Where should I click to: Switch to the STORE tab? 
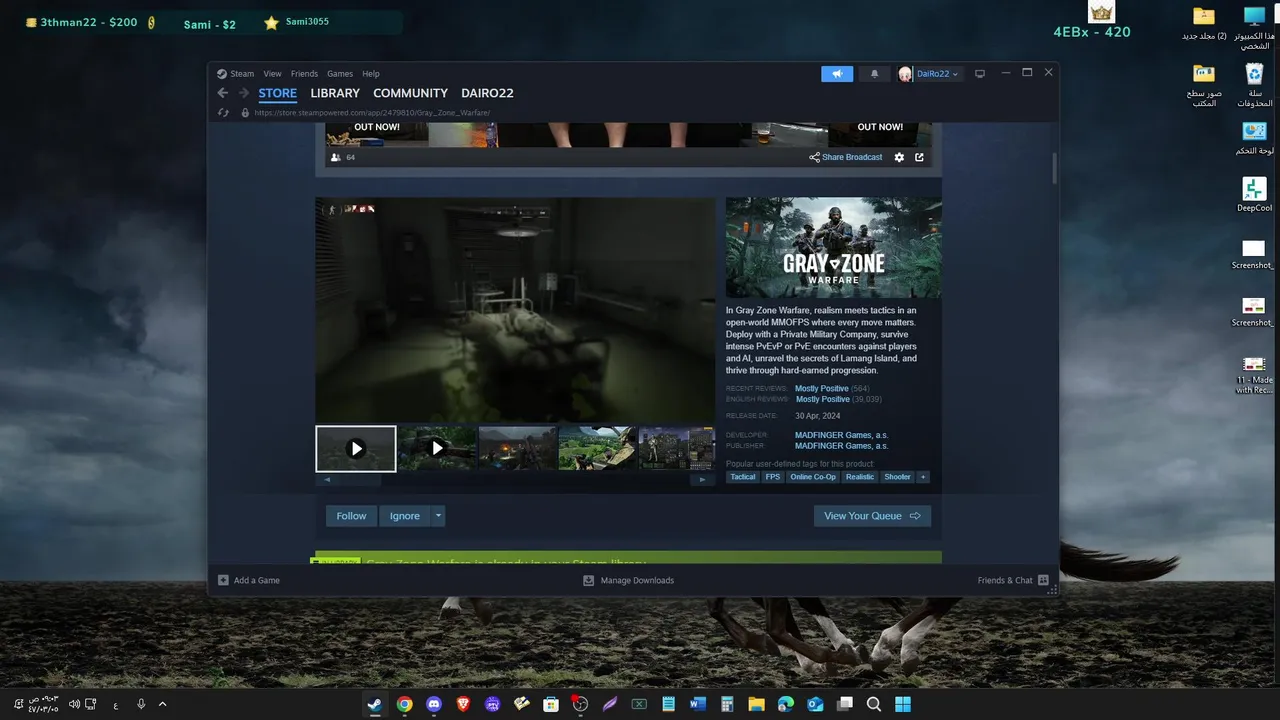278,93
